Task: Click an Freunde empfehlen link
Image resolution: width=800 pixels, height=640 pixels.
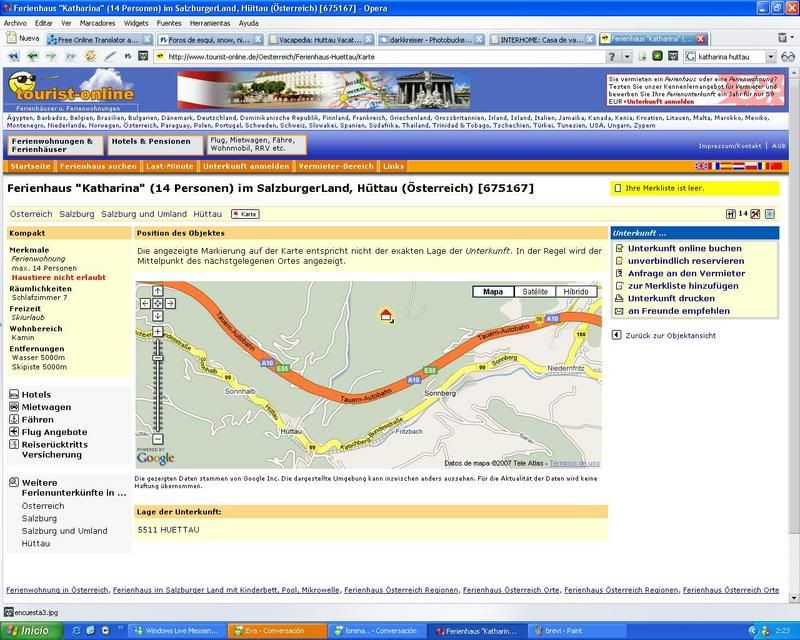Action: click(x=679, y=311)
